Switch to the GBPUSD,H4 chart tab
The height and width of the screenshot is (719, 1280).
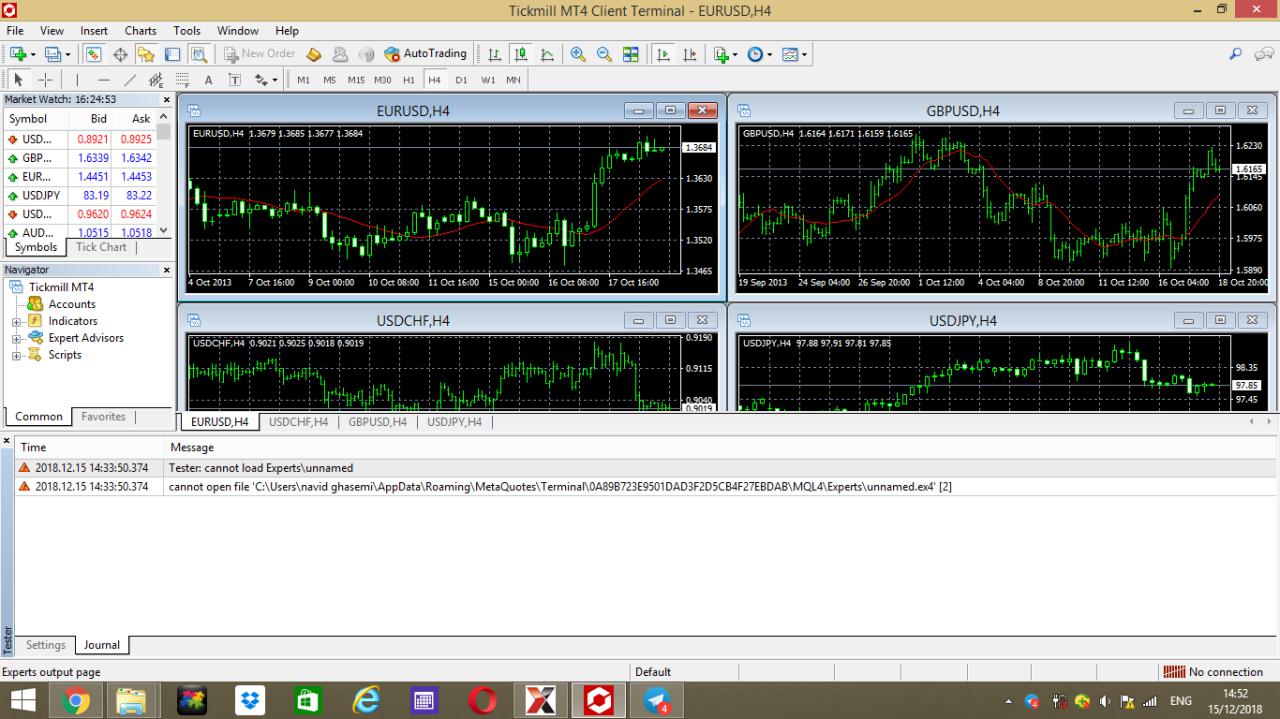click(x=378, y=422)
